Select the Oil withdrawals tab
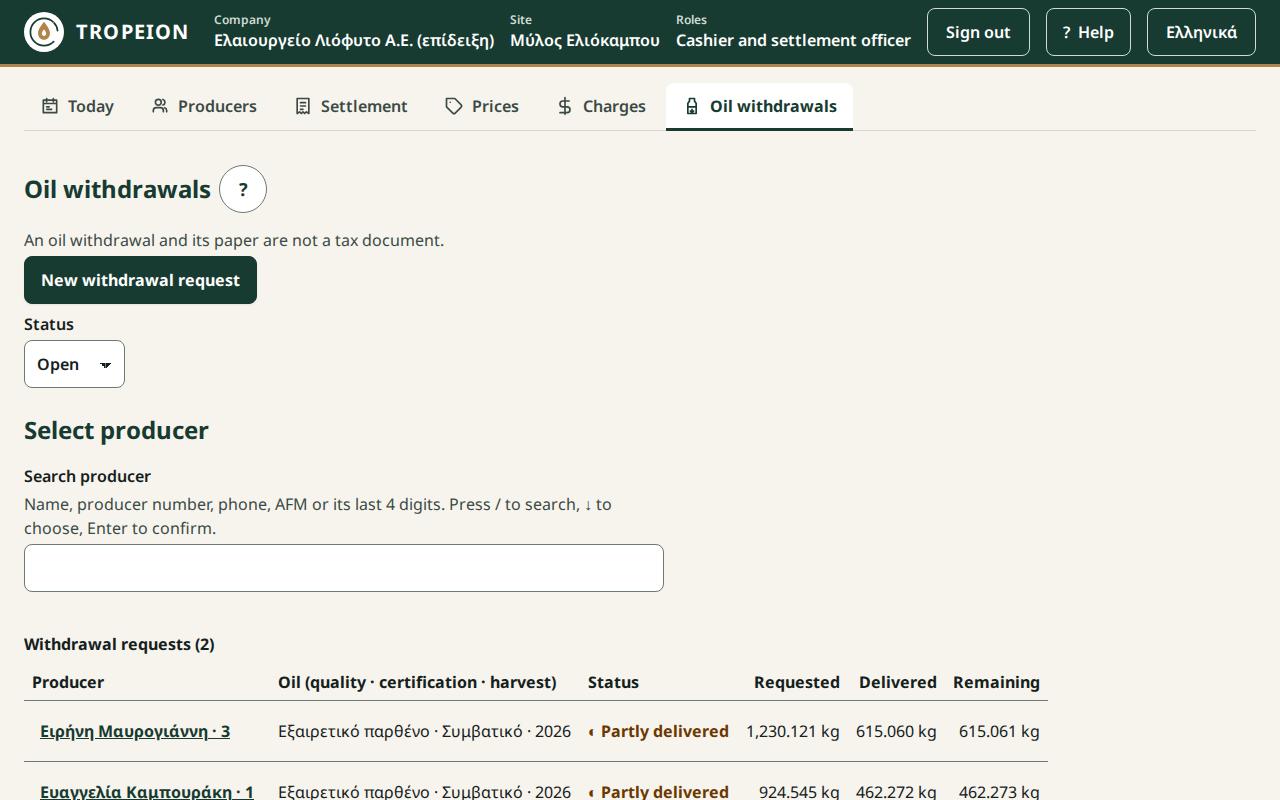The image size is (1280, 800). click(x=759, y=106)
